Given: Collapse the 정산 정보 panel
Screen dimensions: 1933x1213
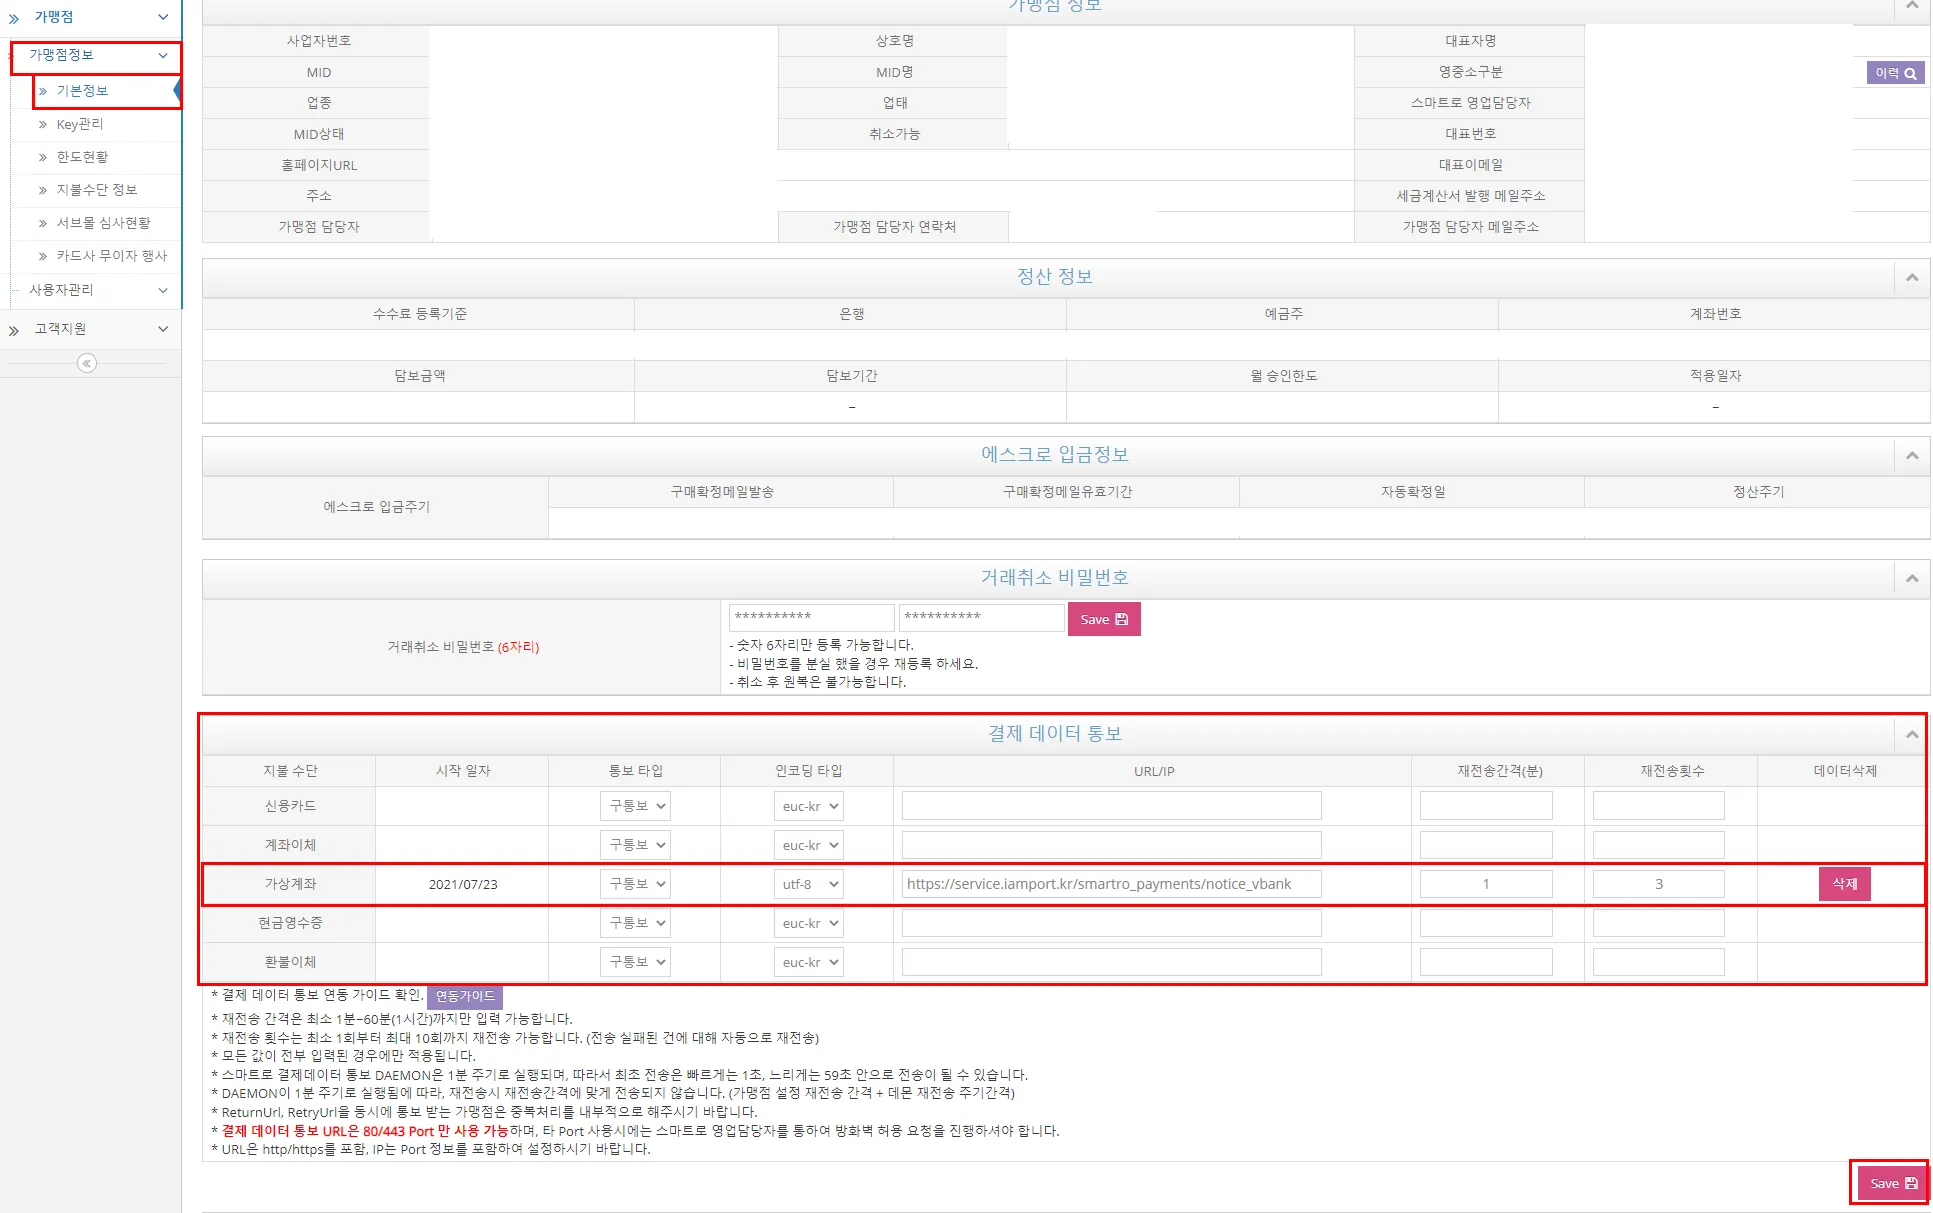Looking at the screenshot, I should pos(1911,277).
